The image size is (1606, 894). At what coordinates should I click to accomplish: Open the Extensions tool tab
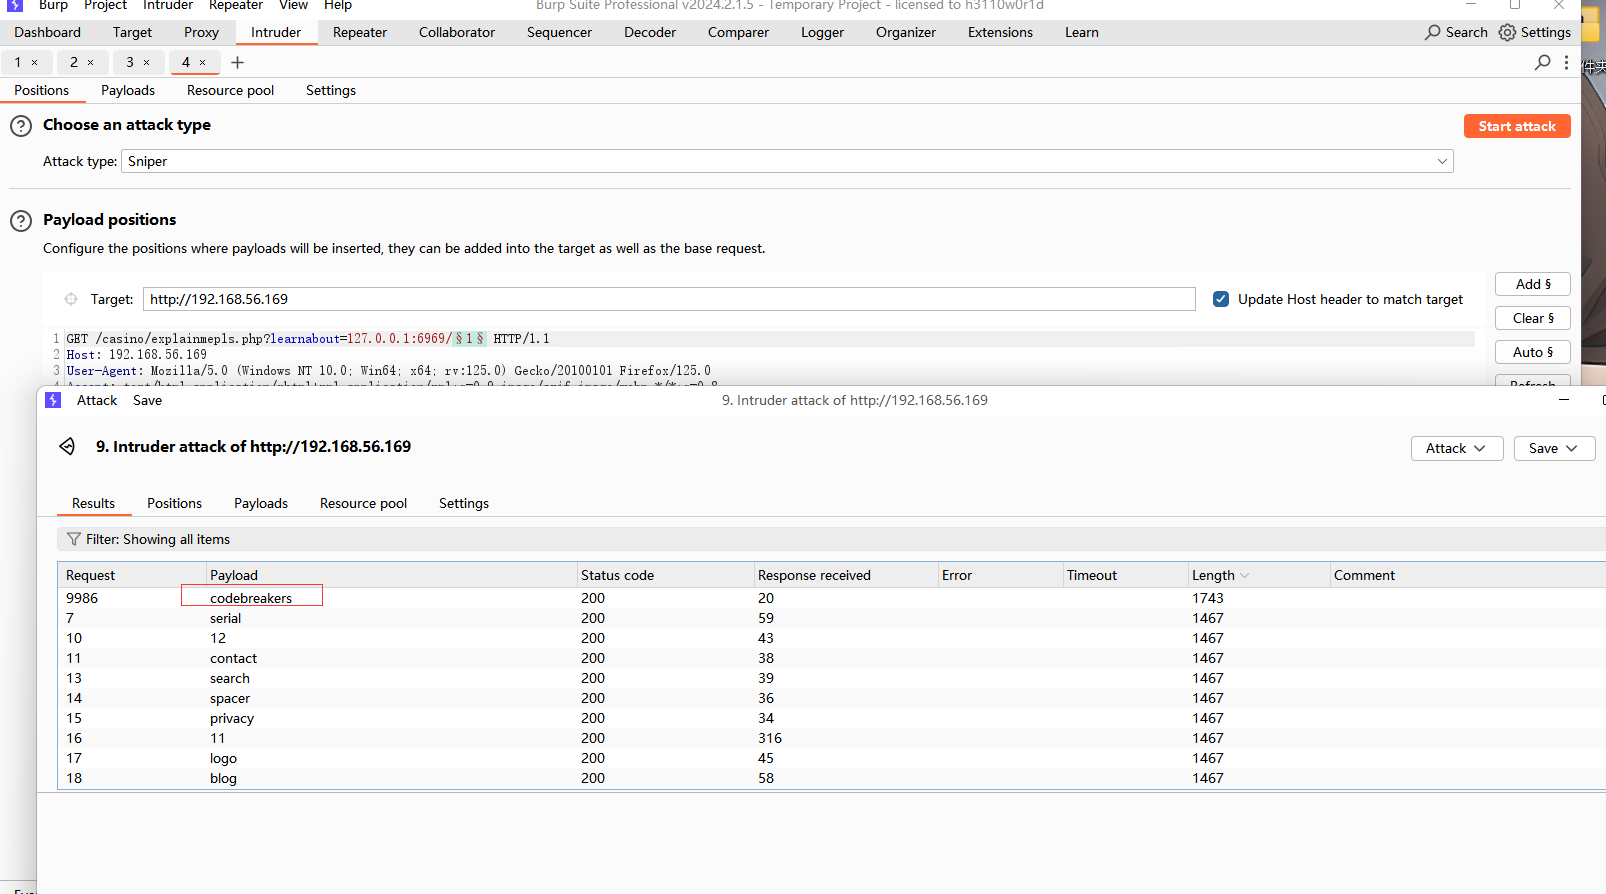pyautogui.click(x=1000, y=32)
